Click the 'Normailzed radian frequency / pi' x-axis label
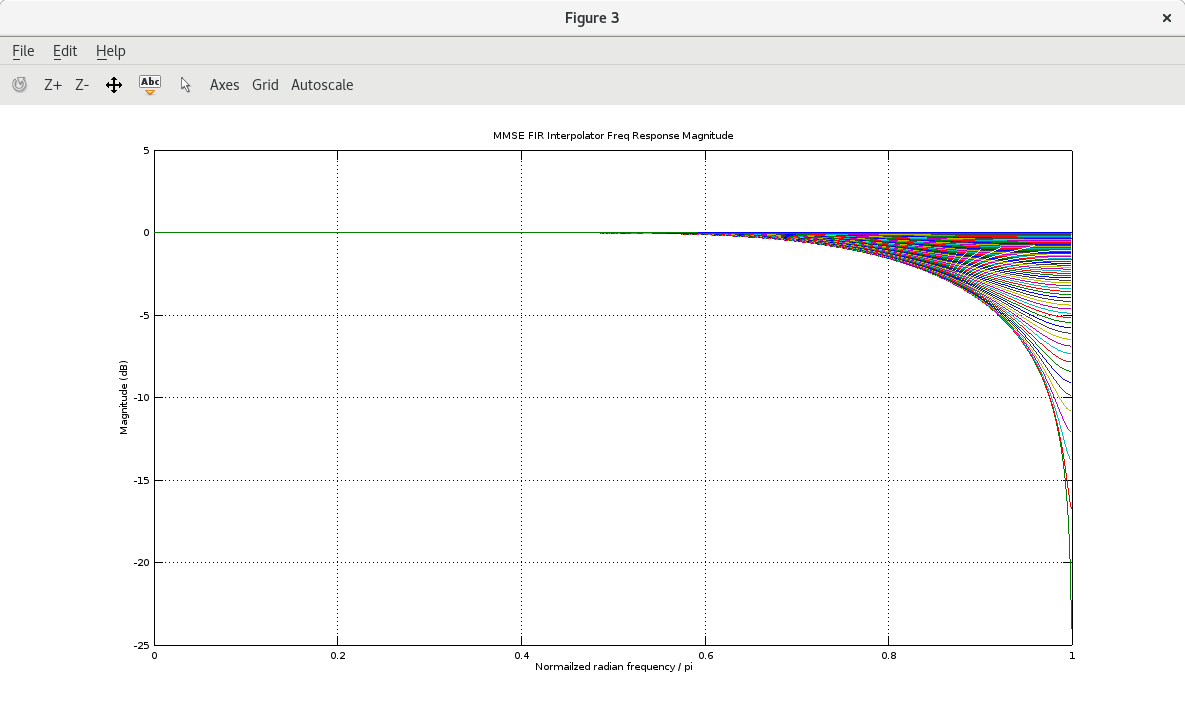 point(614,666)
